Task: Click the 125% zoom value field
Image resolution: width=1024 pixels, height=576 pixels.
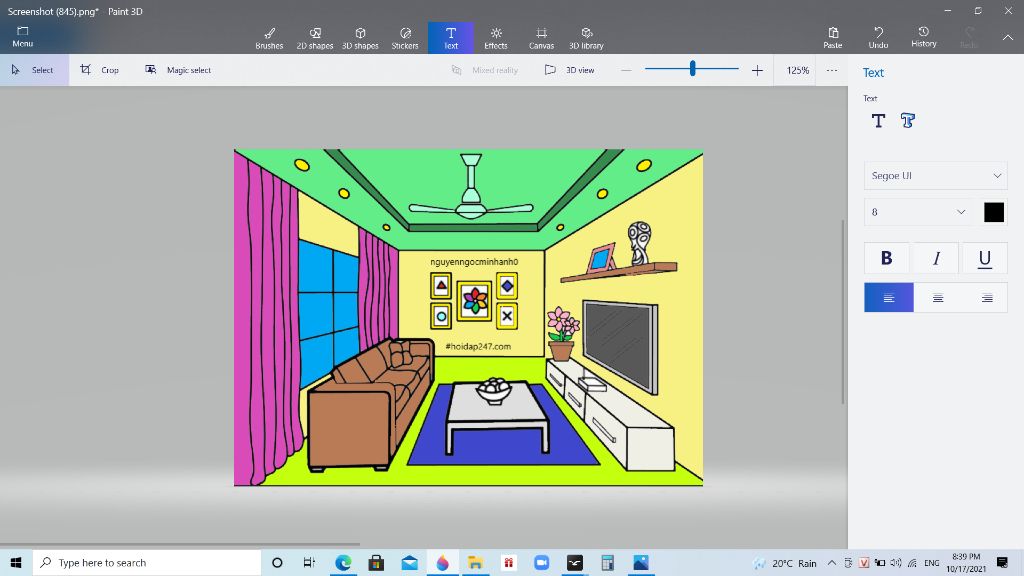Action: 797,70
